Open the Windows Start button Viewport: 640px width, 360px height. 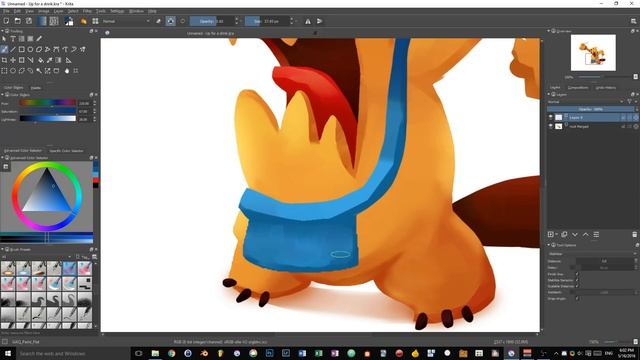point(7,353)
